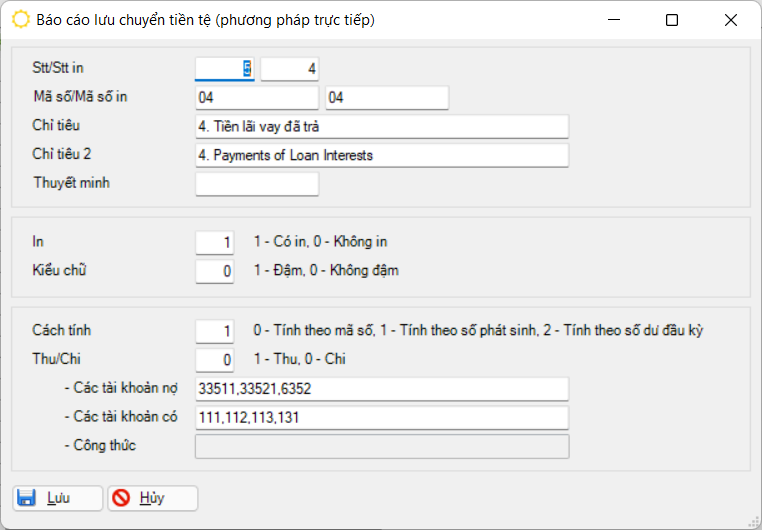Click the Mã số in print code field
Viewport: 762px width, 530px height.
click(386, 97)
